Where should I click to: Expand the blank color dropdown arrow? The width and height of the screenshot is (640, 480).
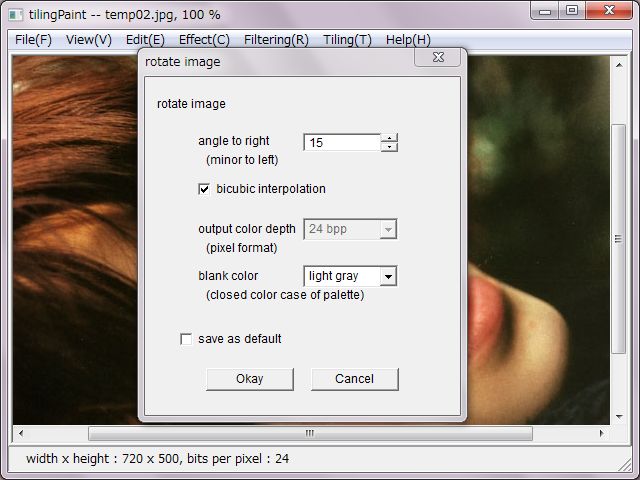coord(388,276)
